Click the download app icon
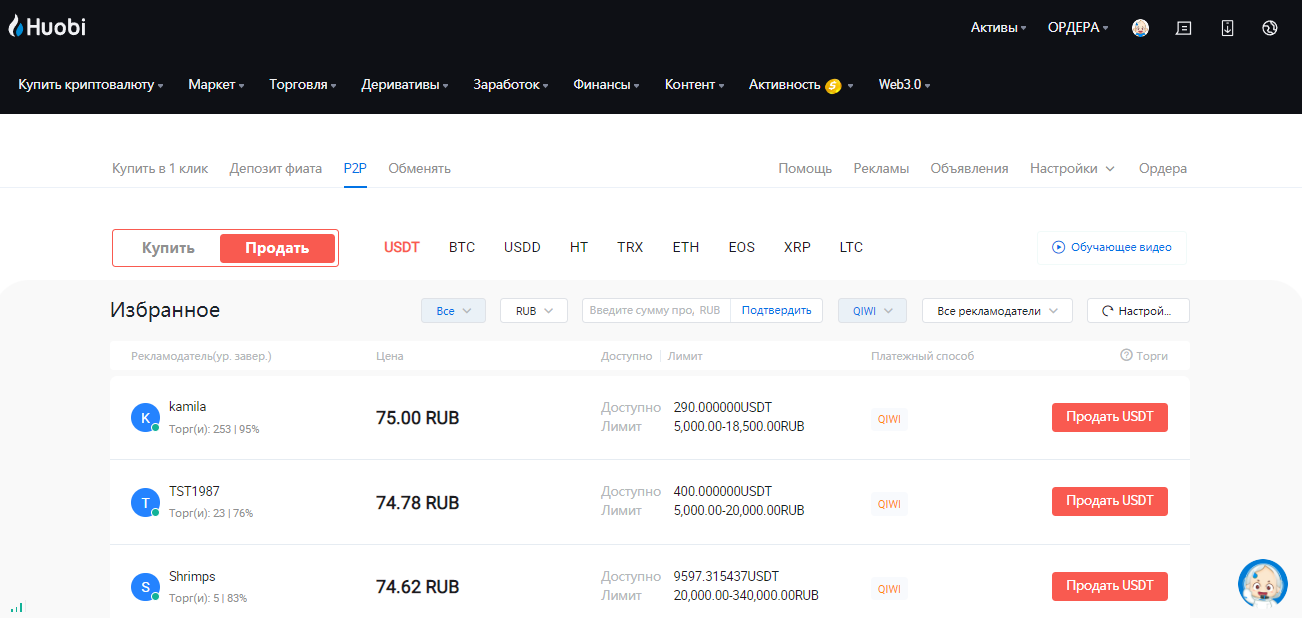The height and width of the screenshot is (618, 1302). point(1227,28)
